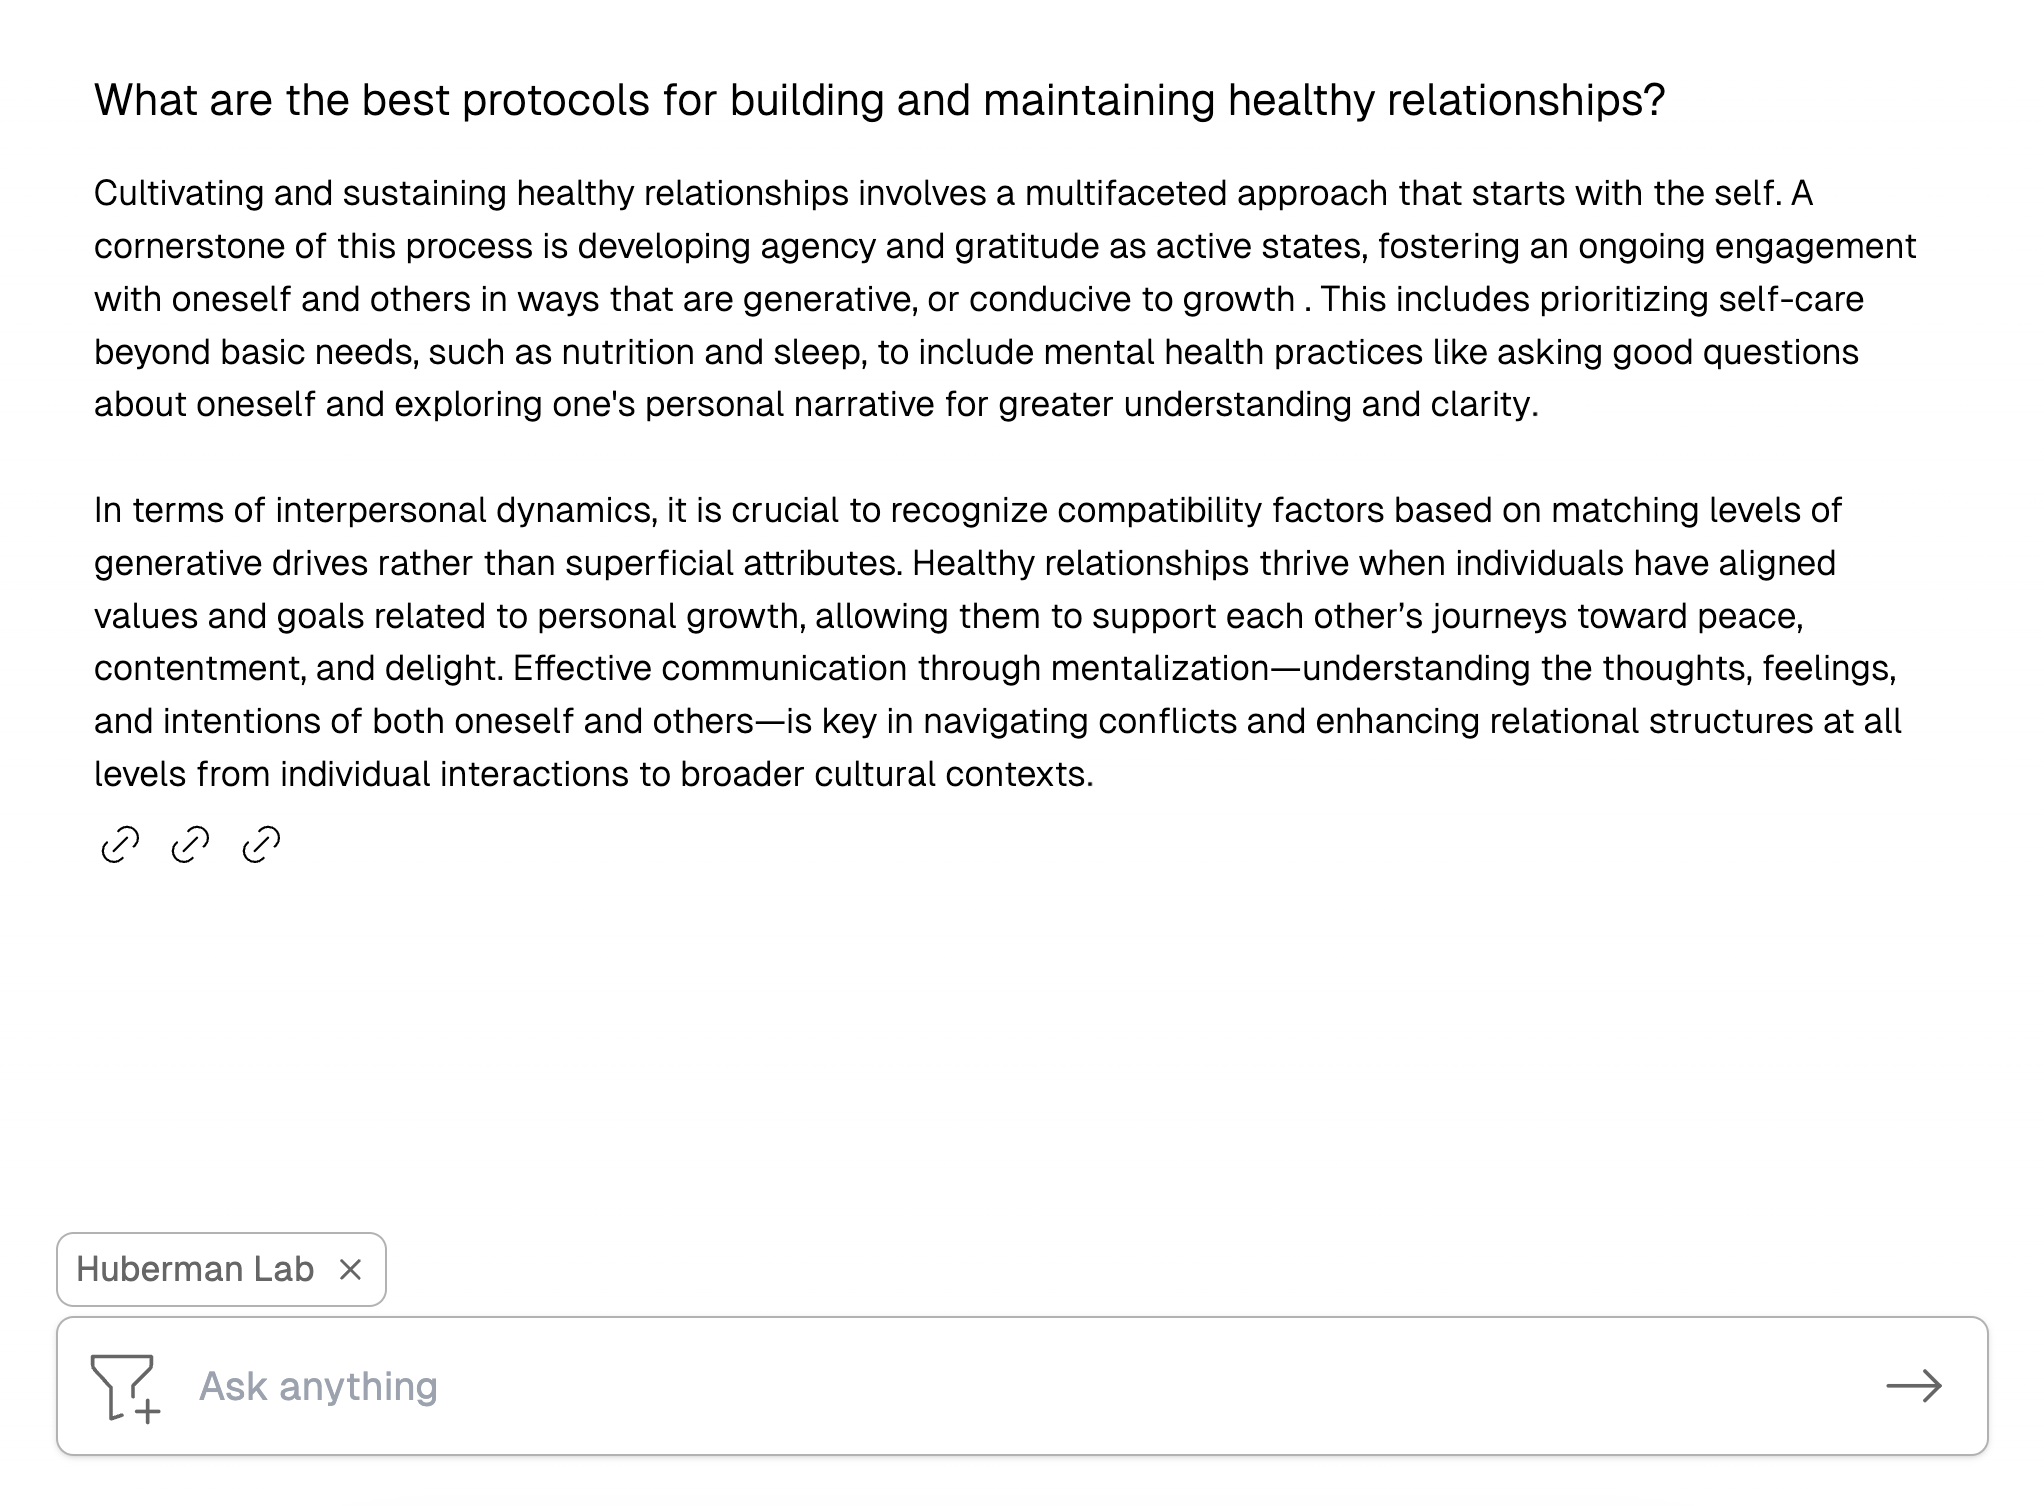2044x1506 pixels.
Task: Click the question heading about healthy relationships
Action: click(x=879, y=100)
